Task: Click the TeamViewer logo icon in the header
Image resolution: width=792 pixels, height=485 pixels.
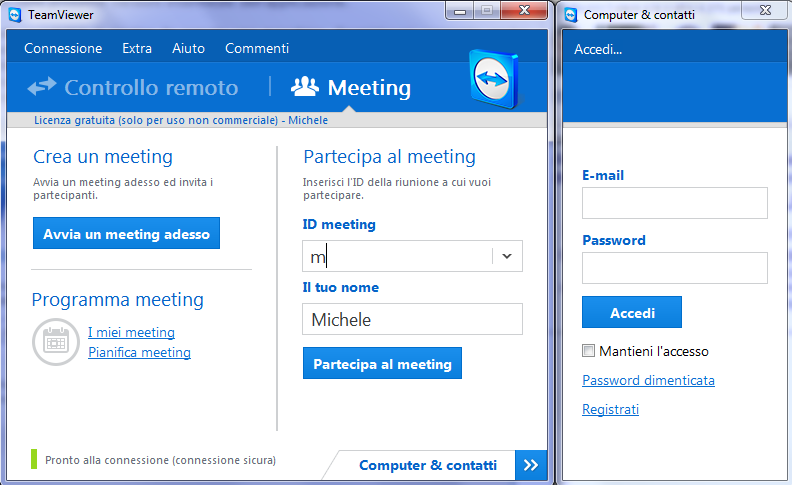Action: click(495, 79)
